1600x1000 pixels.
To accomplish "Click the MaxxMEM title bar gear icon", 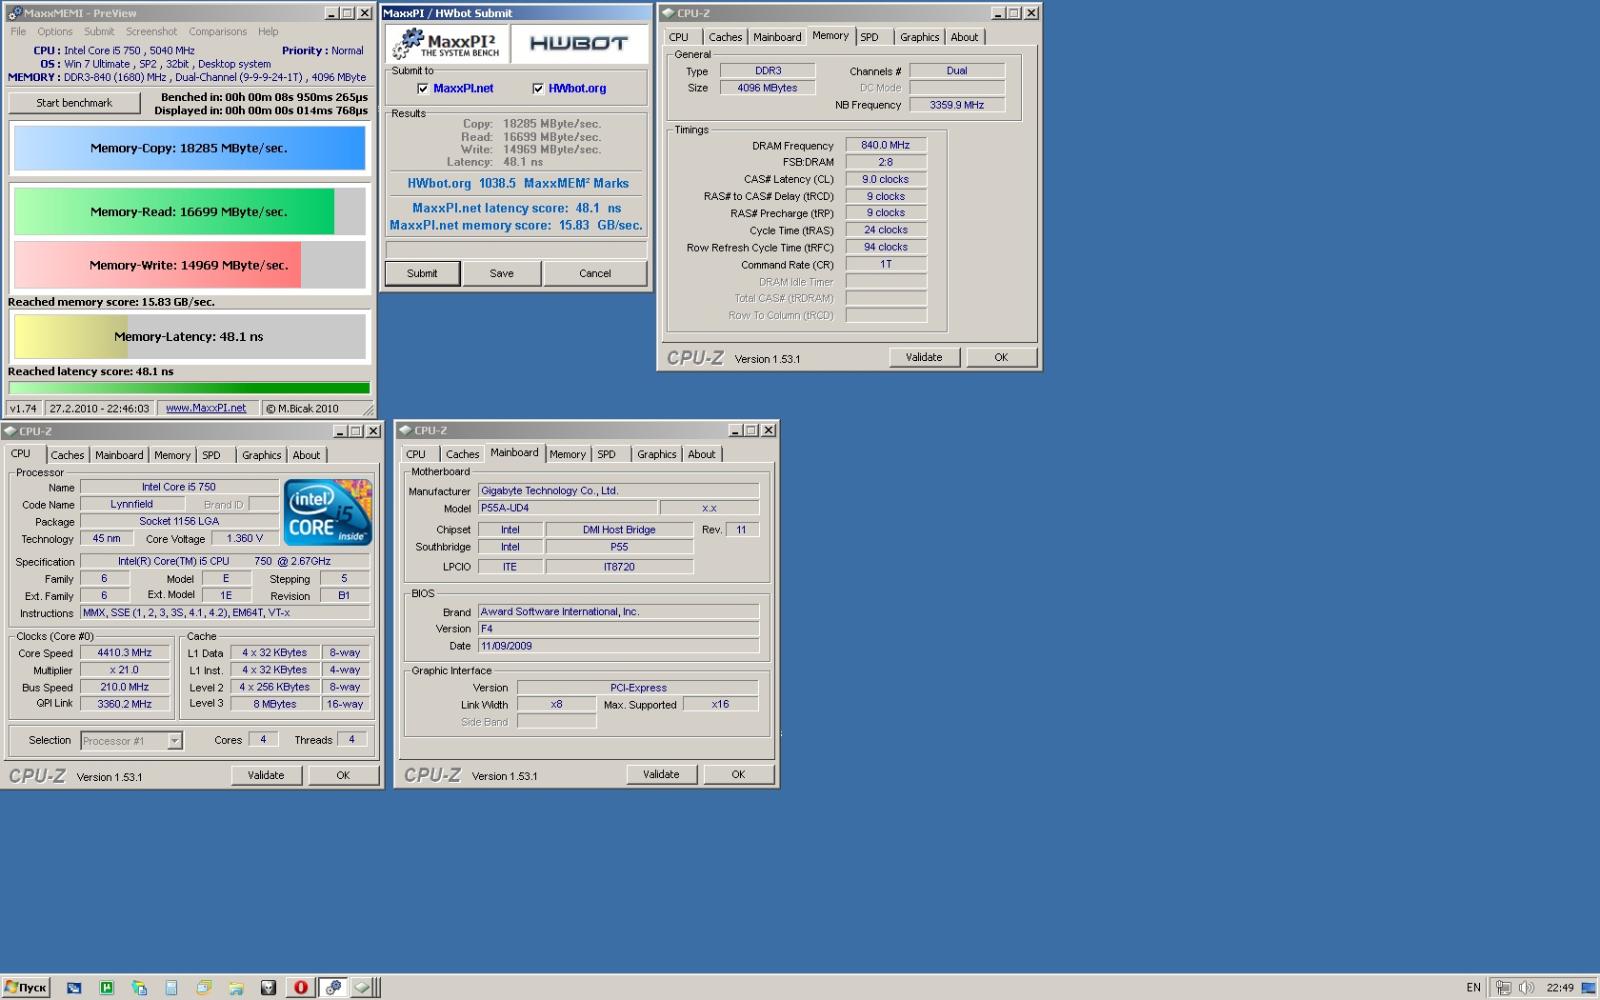I will point(14,13).
